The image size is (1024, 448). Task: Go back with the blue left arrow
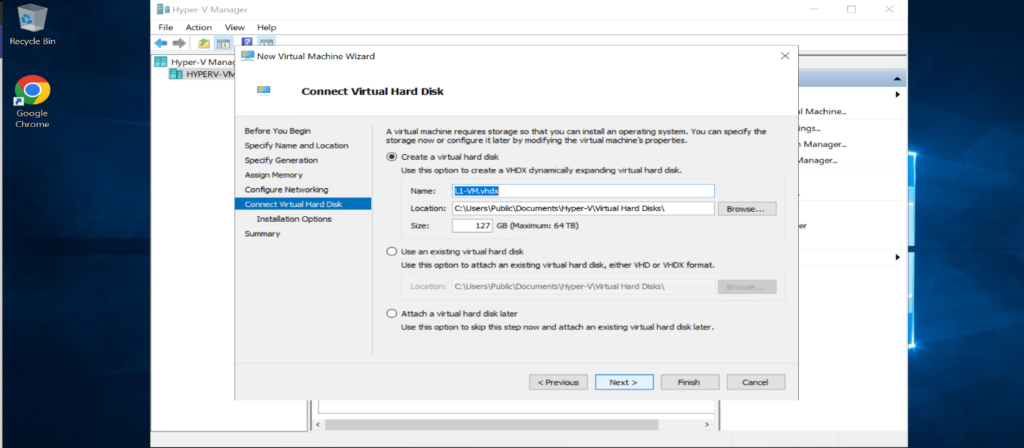pyautogui.click(x=161, y=44)
